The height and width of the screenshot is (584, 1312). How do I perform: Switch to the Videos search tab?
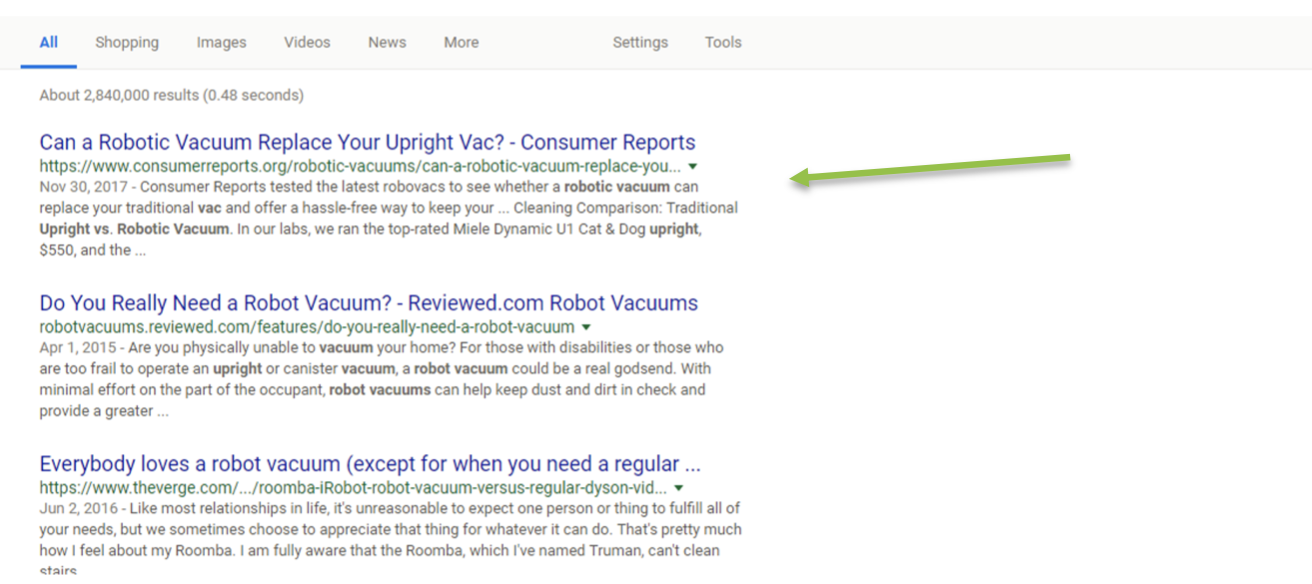coord(306,42)
